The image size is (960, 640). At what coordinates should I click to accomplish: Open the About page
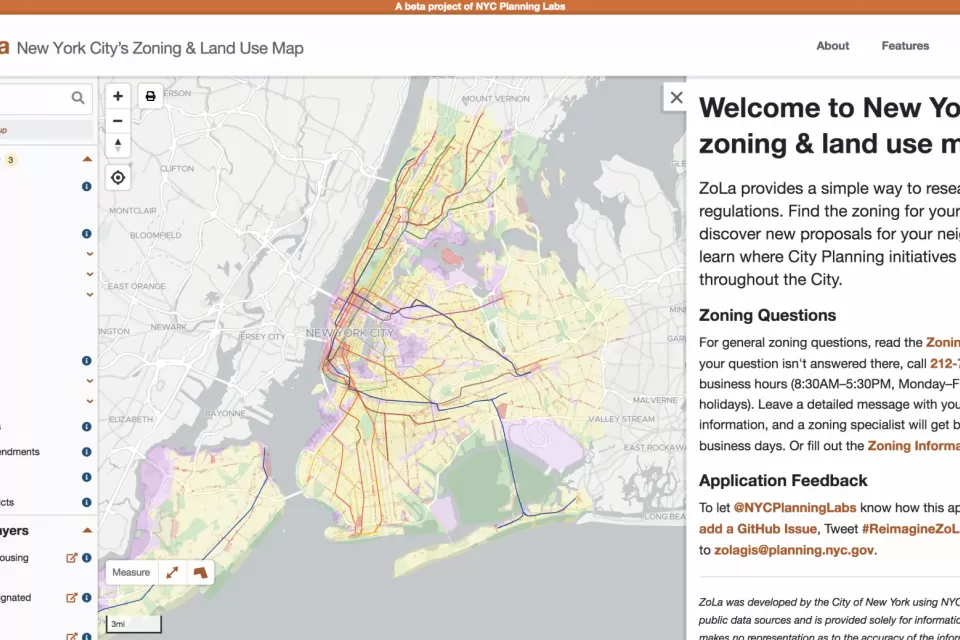832,46
